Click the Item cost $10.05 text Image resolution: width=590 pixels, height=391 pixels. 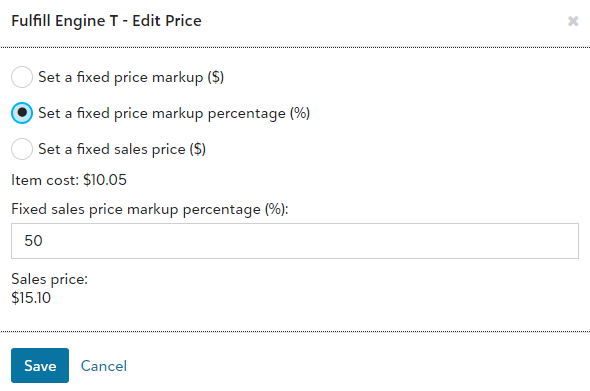click(x=69, y=180)
